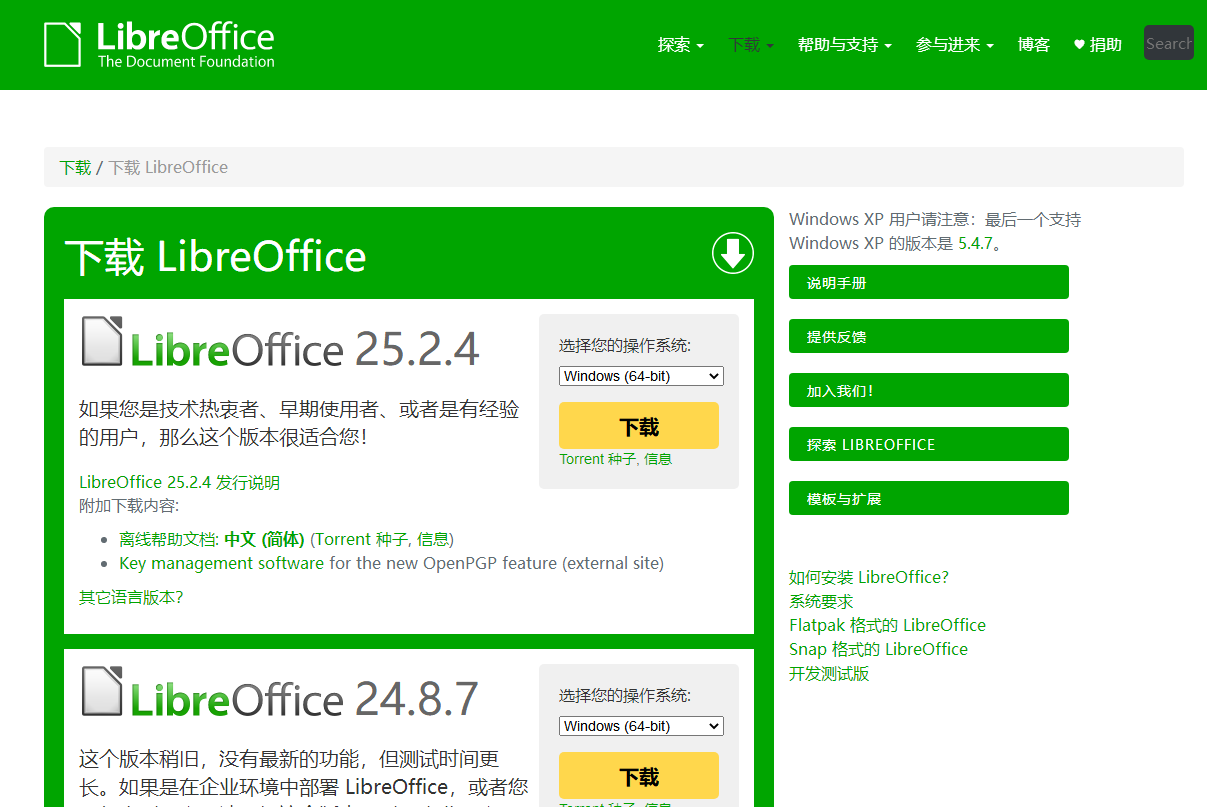This screenshot has height=807, width=1207.
Task: Go to the 博客 page
Action: coord(1034,45)
